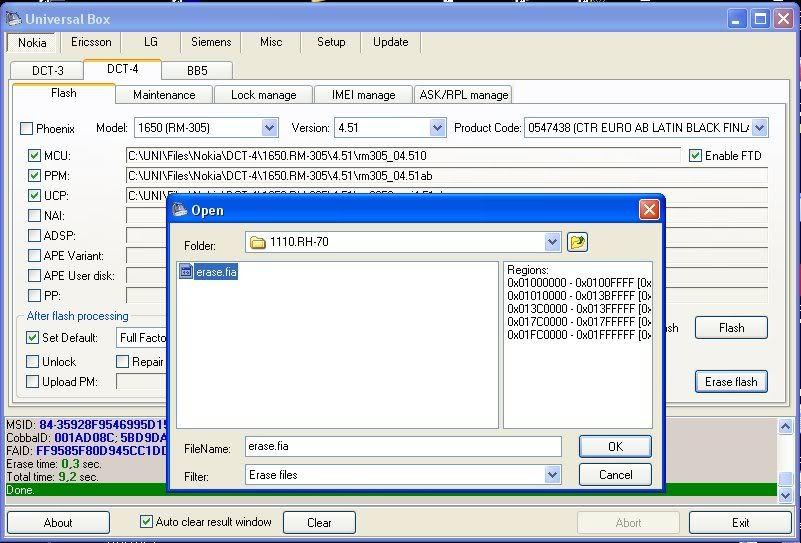This screenshot has height=543, width=801.
Task: Switch to the Ericsson tab
Action: (91, 42)
